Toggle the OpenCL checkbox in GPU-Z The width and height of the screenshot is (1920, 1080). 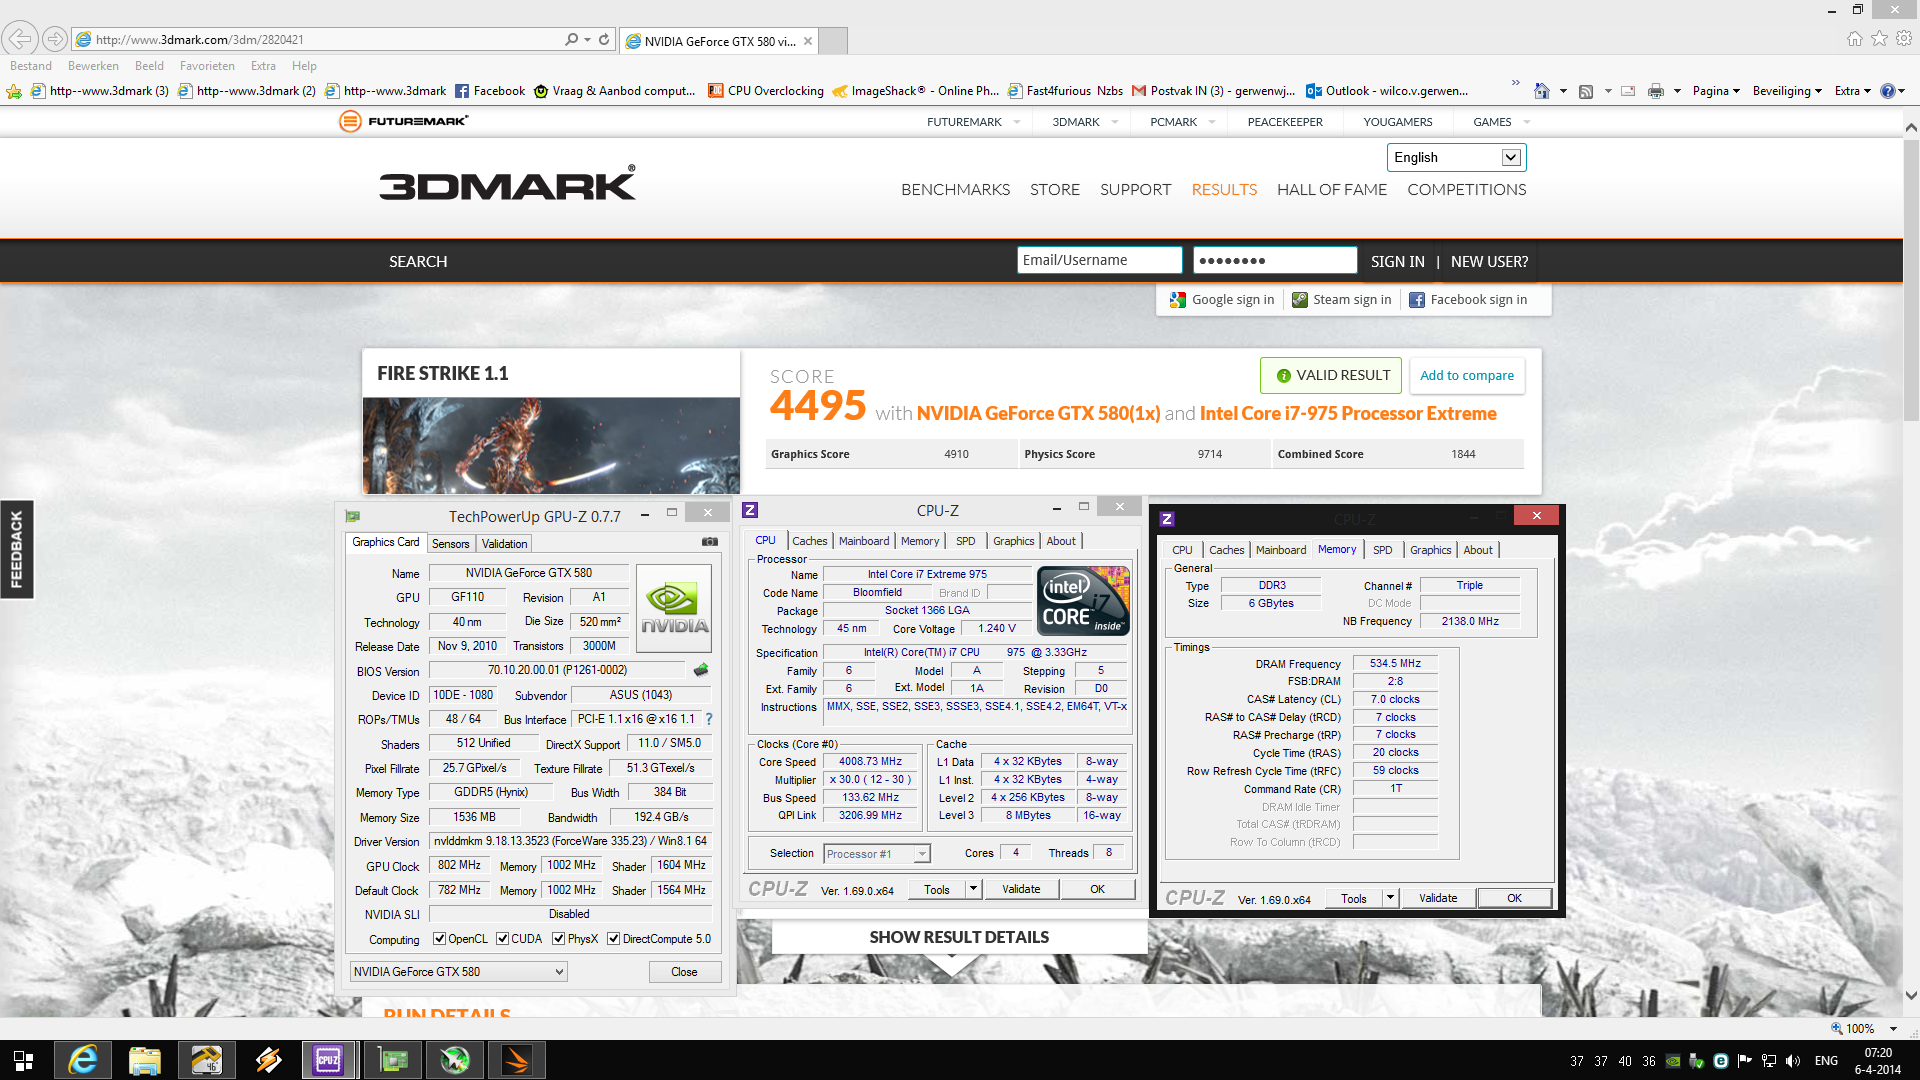(x=439, y=939)
